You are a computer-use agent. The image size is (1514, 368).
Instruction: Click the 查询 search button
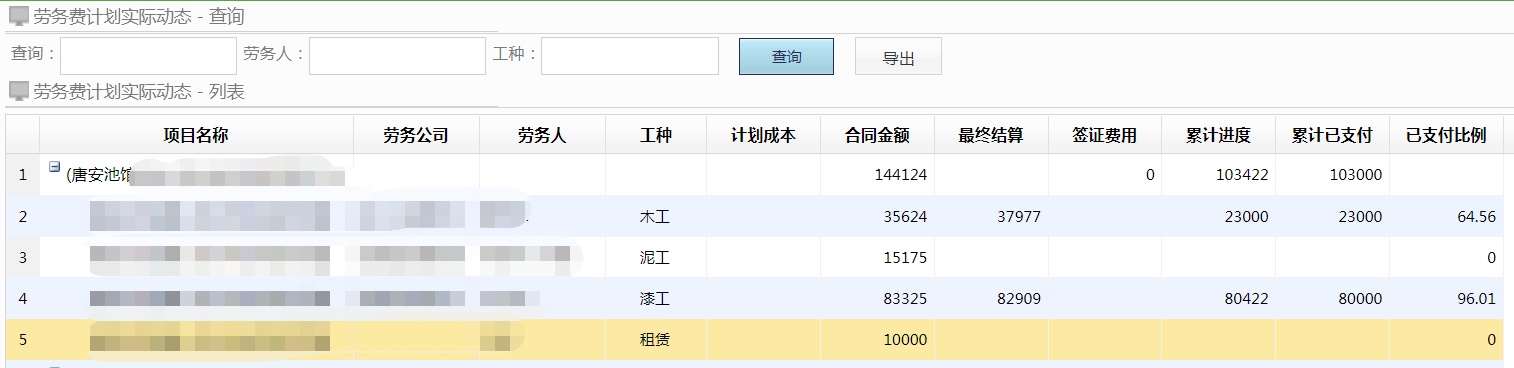pos(786,57)
